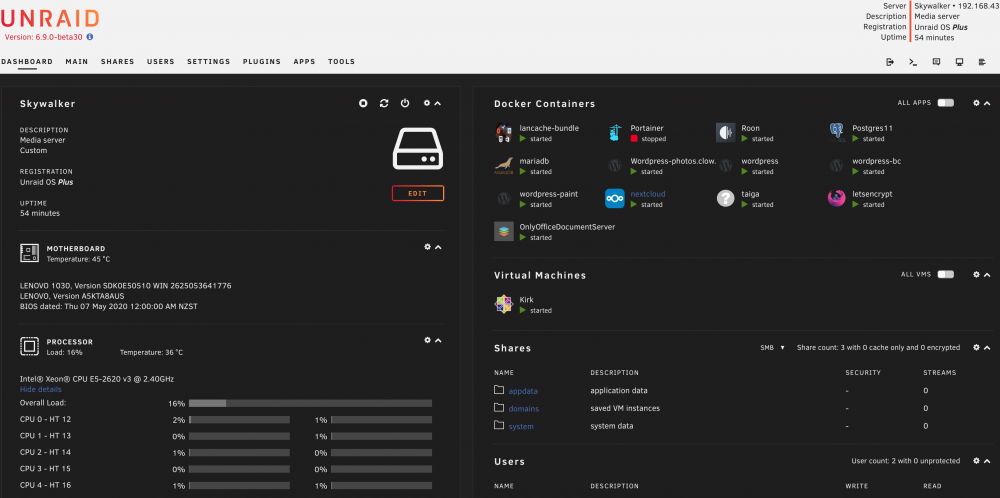Click the lancache-bundle container icon
The height and width of the screenshot is (498, 1000).
tap(504, 133)
